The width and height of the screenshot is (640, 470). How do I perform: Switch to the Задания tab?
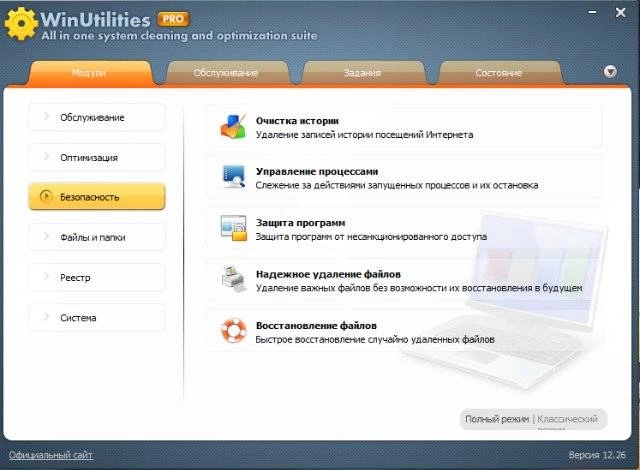pyautogui.click(x=362, y=73)
